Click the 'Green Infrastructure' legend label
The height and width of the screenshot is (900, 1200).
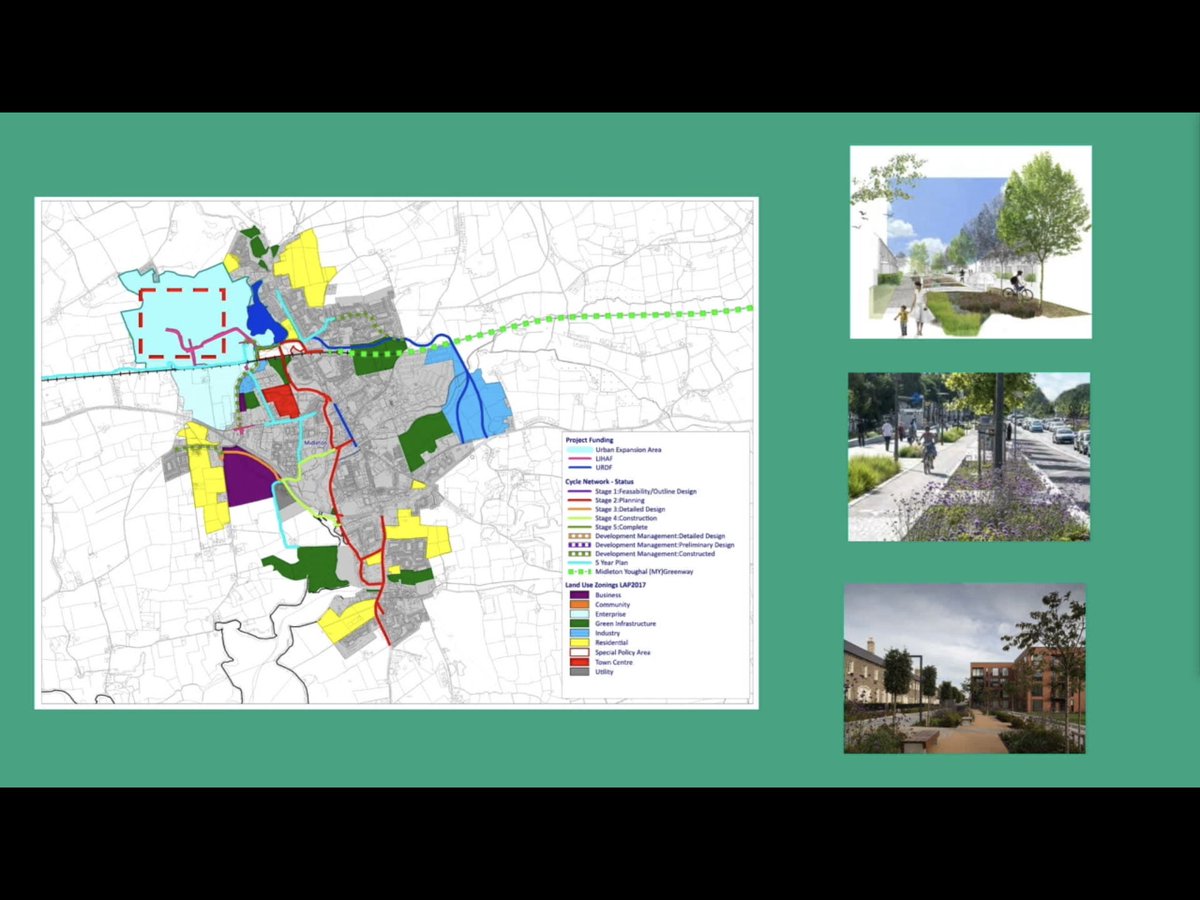point(625,624)
